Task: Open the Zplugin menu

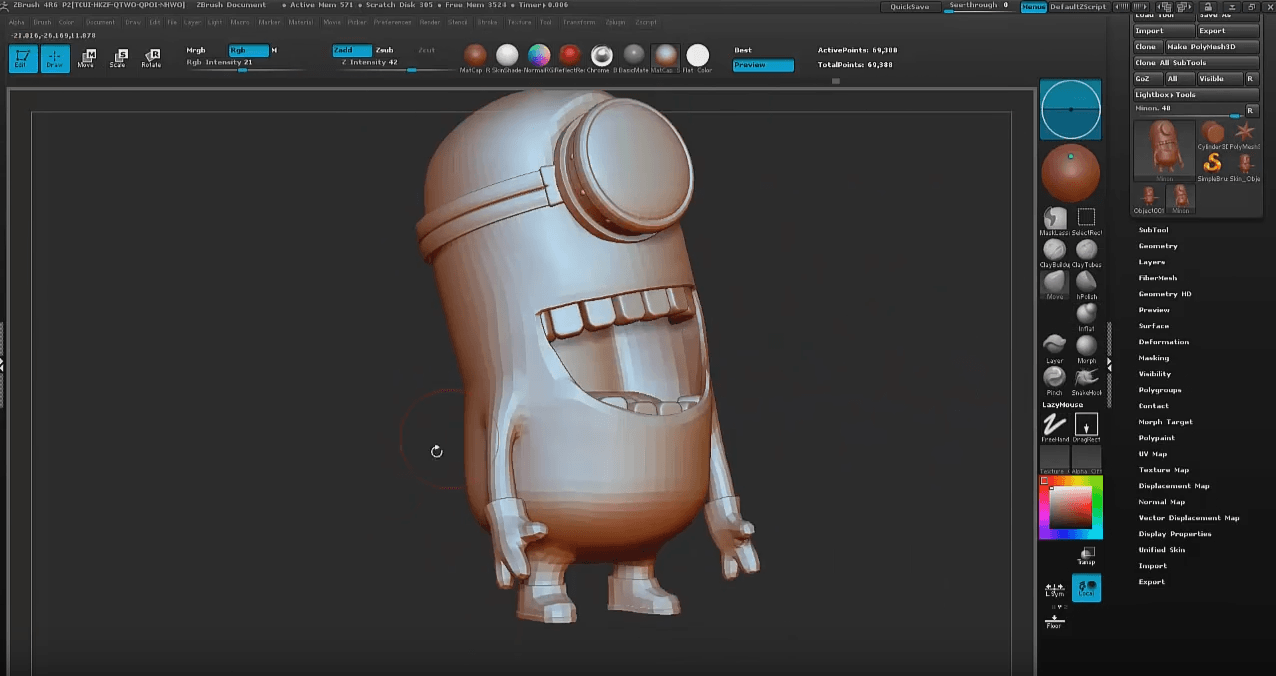Action: 615,22
